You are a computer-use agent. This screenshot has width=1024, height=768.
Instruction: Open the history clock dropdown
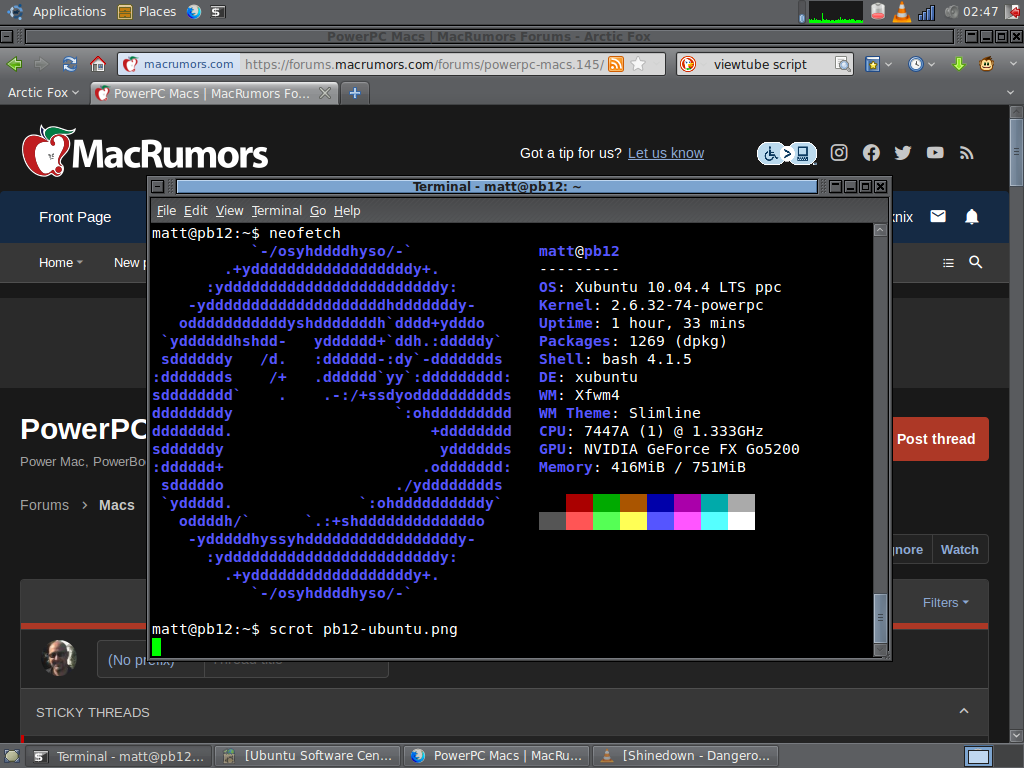922,64
